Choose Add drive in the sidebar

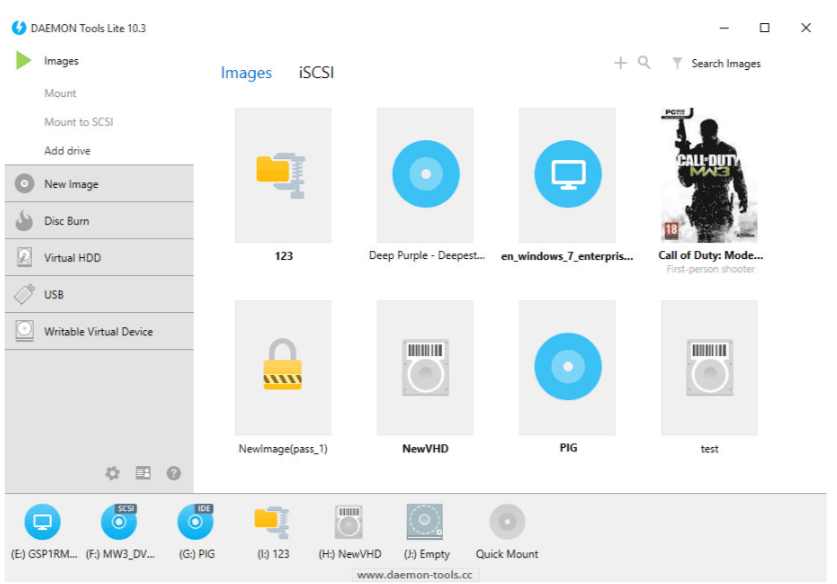tap(67, 151)
